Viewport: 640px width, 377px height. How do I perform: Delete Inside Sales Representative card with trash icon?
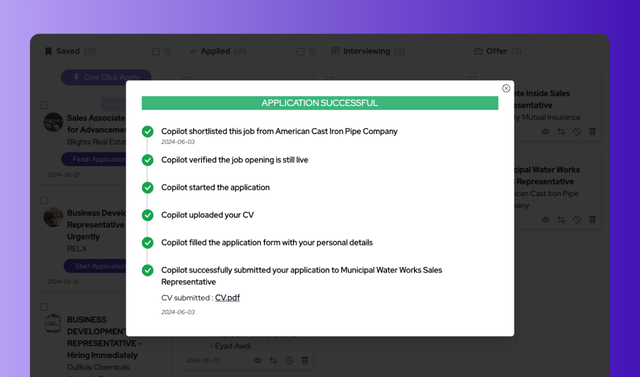click(593, 131)
